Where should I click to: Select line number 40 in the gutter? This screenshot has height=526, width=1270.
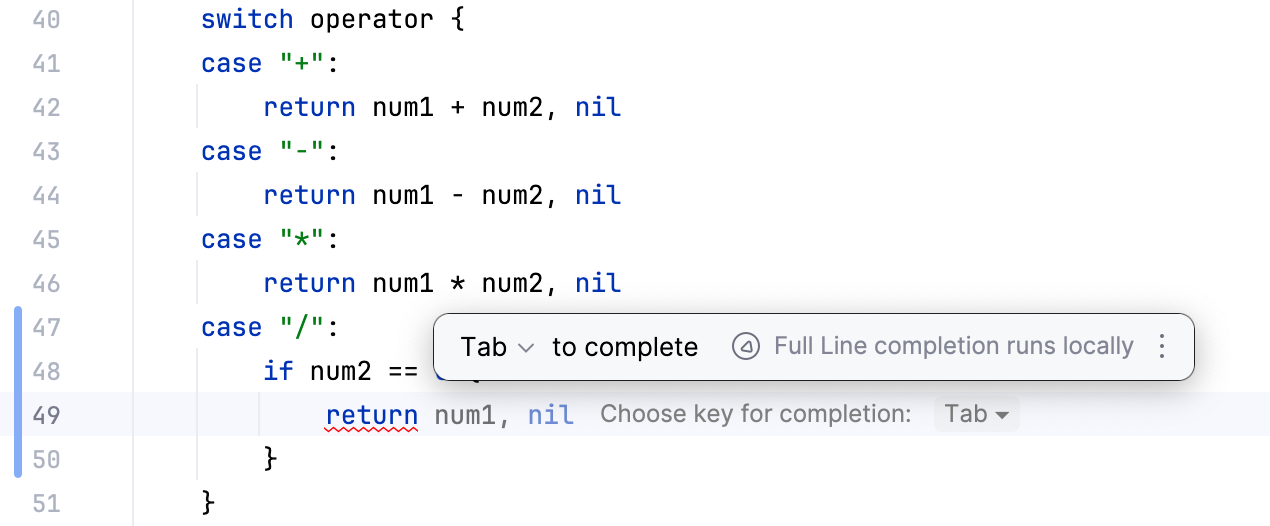[x=47, y=19]
